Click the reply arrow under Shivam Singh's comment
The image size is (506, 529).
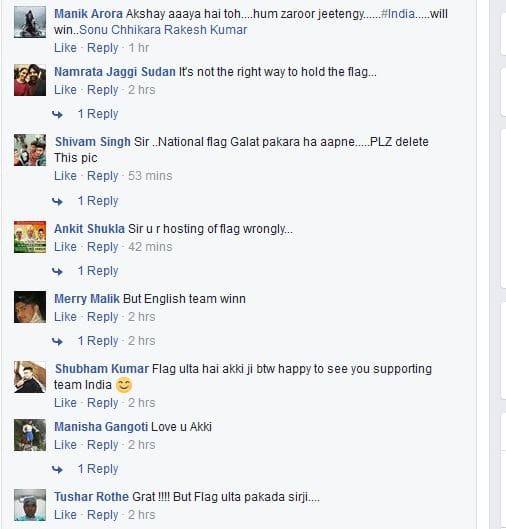pyautogui.click(x=57, y=201)
